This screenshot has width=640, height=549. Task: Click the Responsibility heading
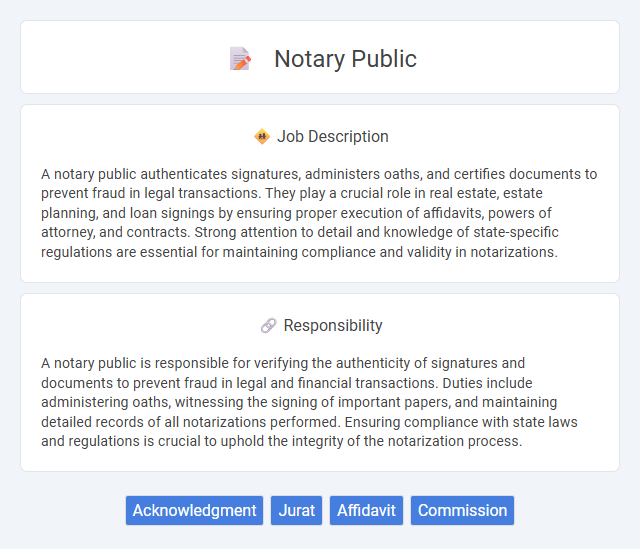point(333,326)
